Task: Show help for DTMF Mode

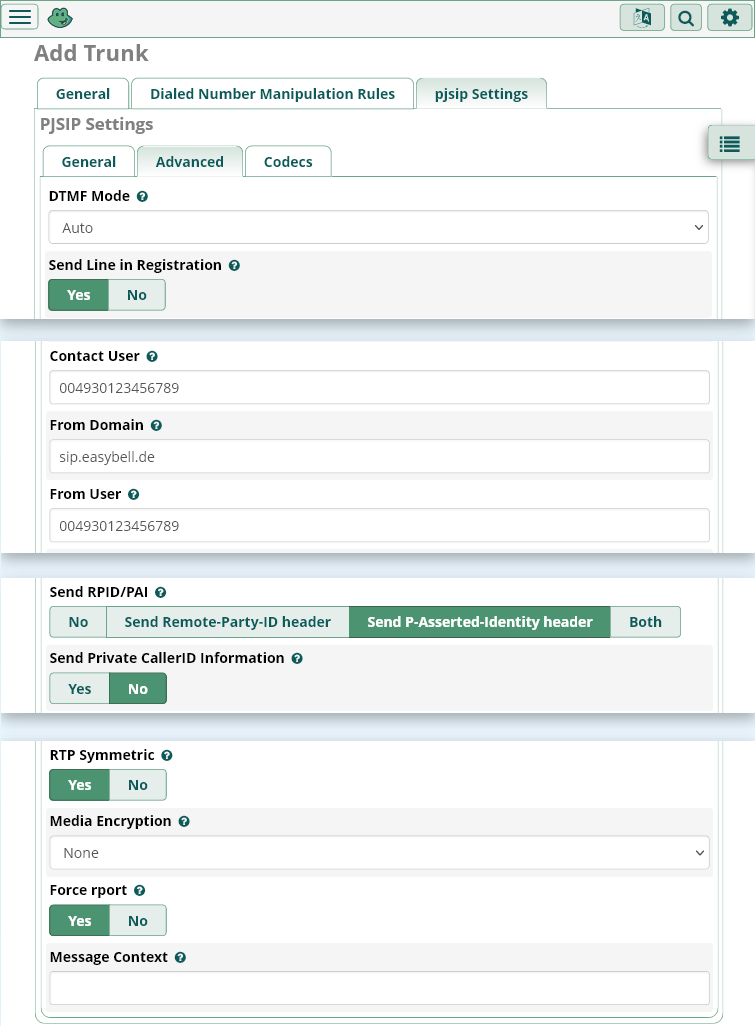Action: pos(142,197)
